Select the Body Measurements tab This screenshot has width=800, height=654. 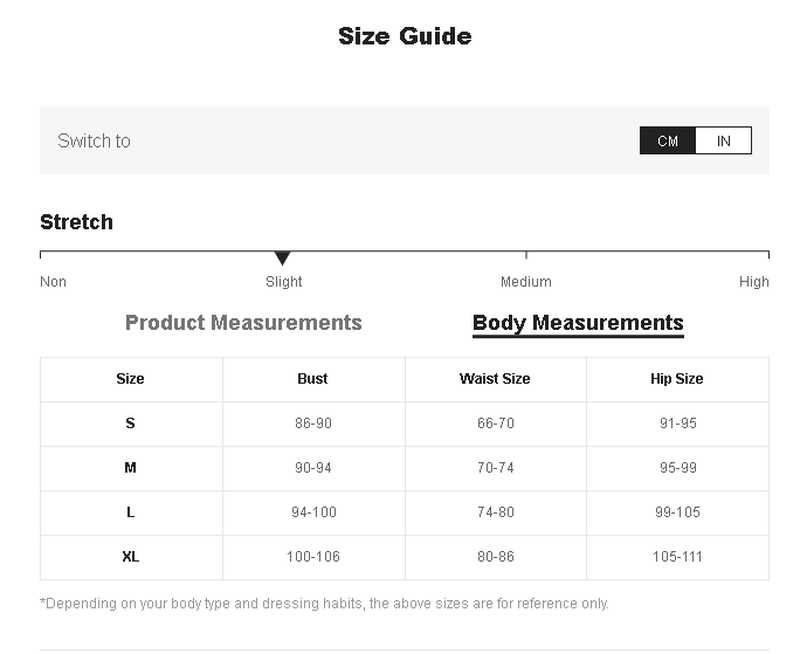[578, 323]
